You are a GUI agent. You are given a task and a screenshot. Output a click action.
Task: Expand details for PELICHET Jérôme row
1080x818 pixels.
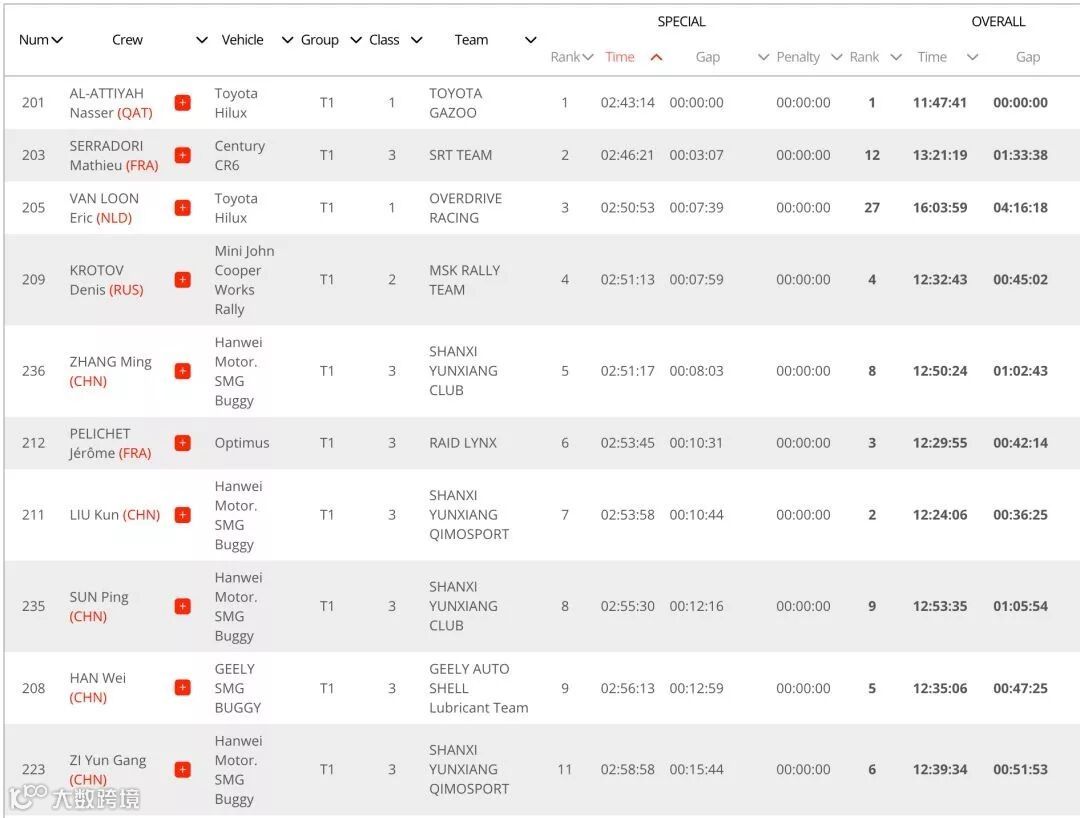click(x=183, y=443)
